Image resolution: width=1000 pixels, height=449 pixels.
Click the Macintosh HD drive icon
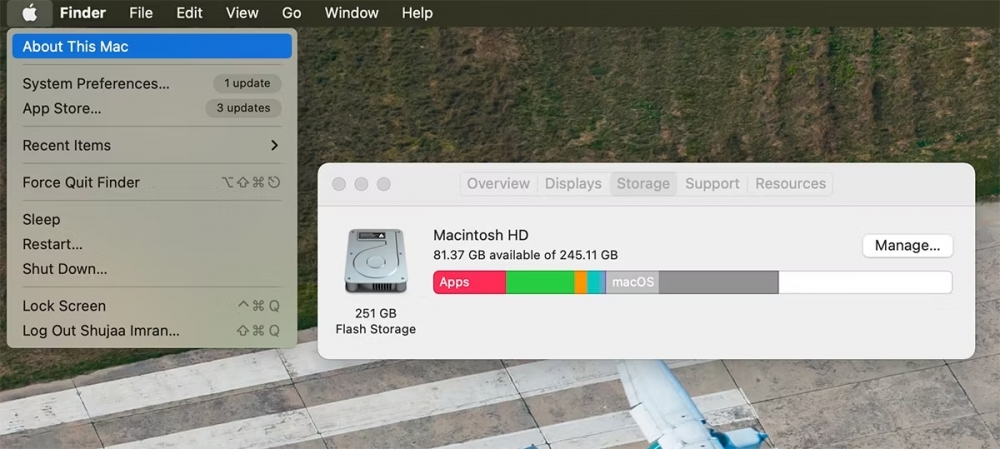click(375, 262)
